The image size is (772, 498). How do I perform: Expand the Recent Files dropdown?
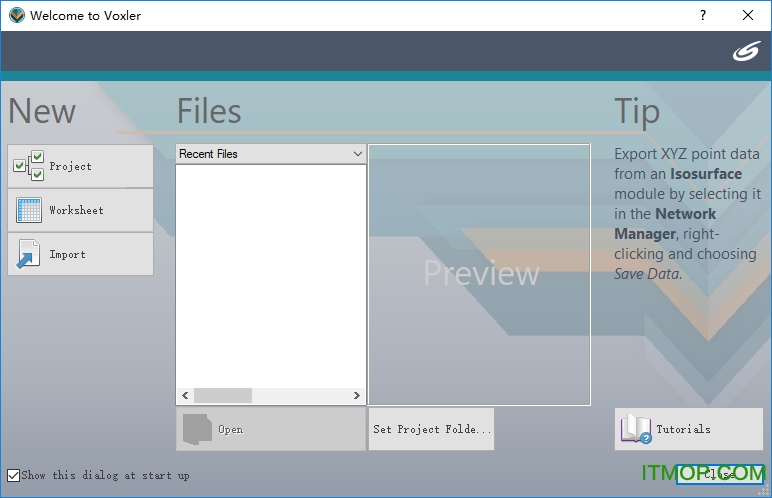(357, 154)
